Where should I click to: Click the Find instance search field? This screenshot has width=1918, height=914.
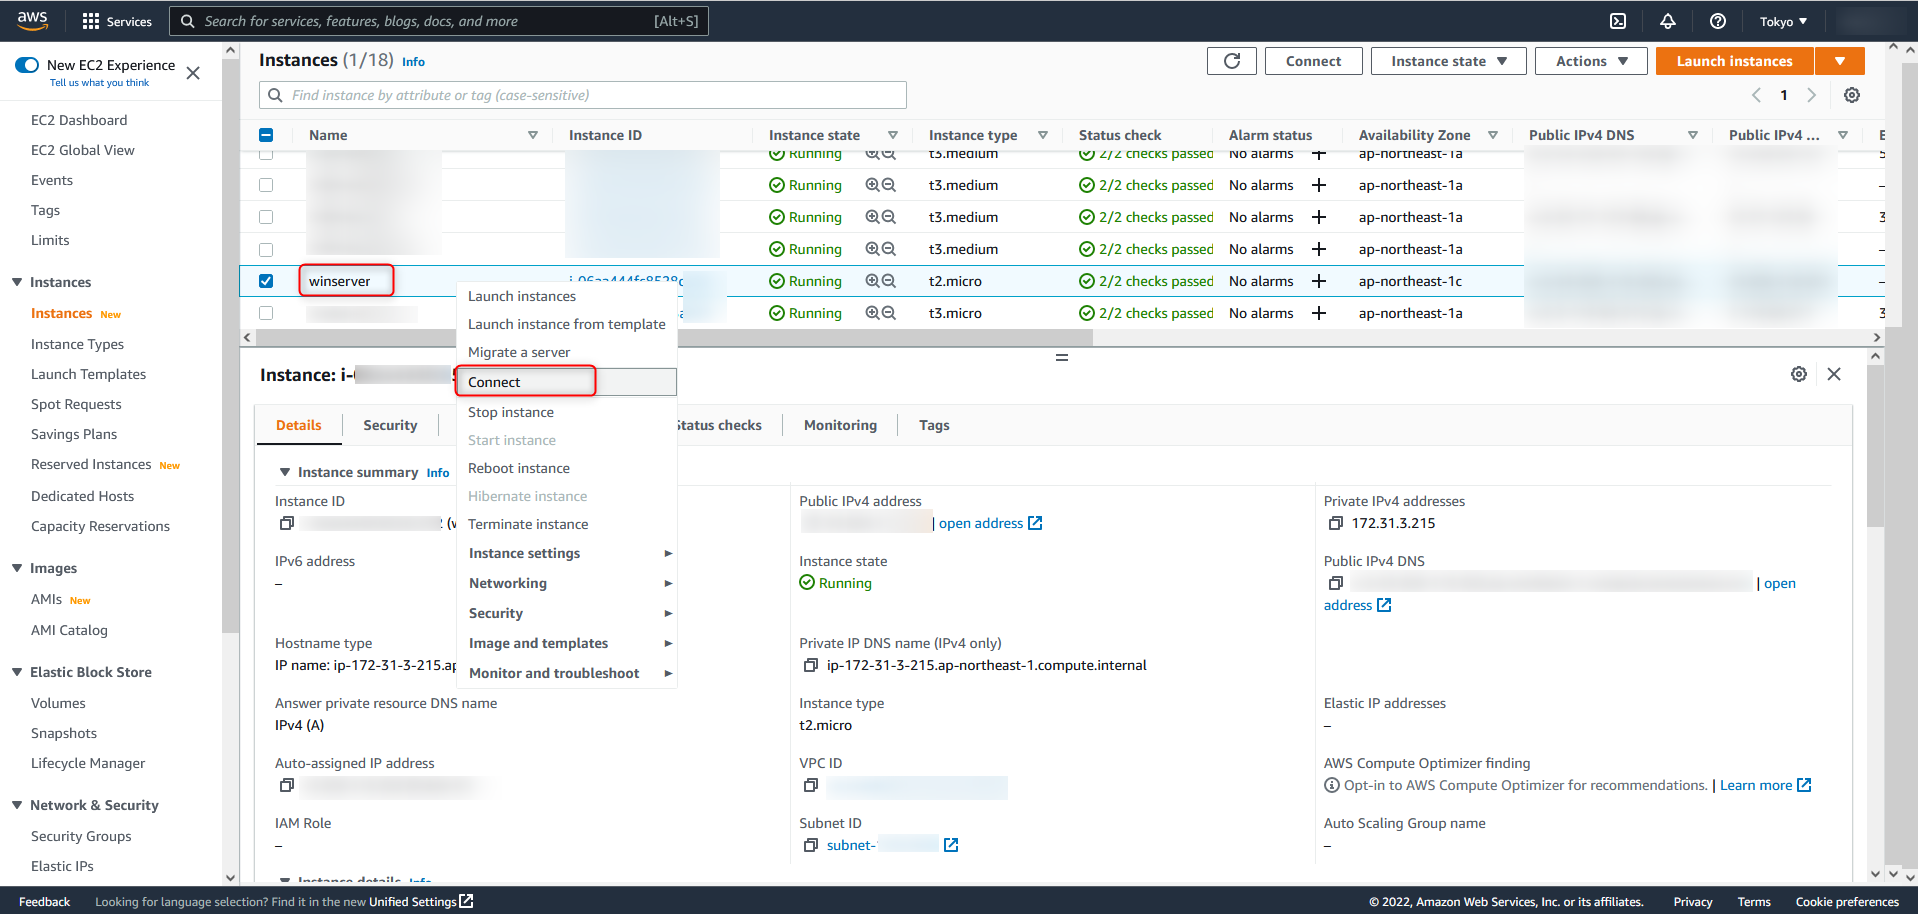click(x=583, y=95)
